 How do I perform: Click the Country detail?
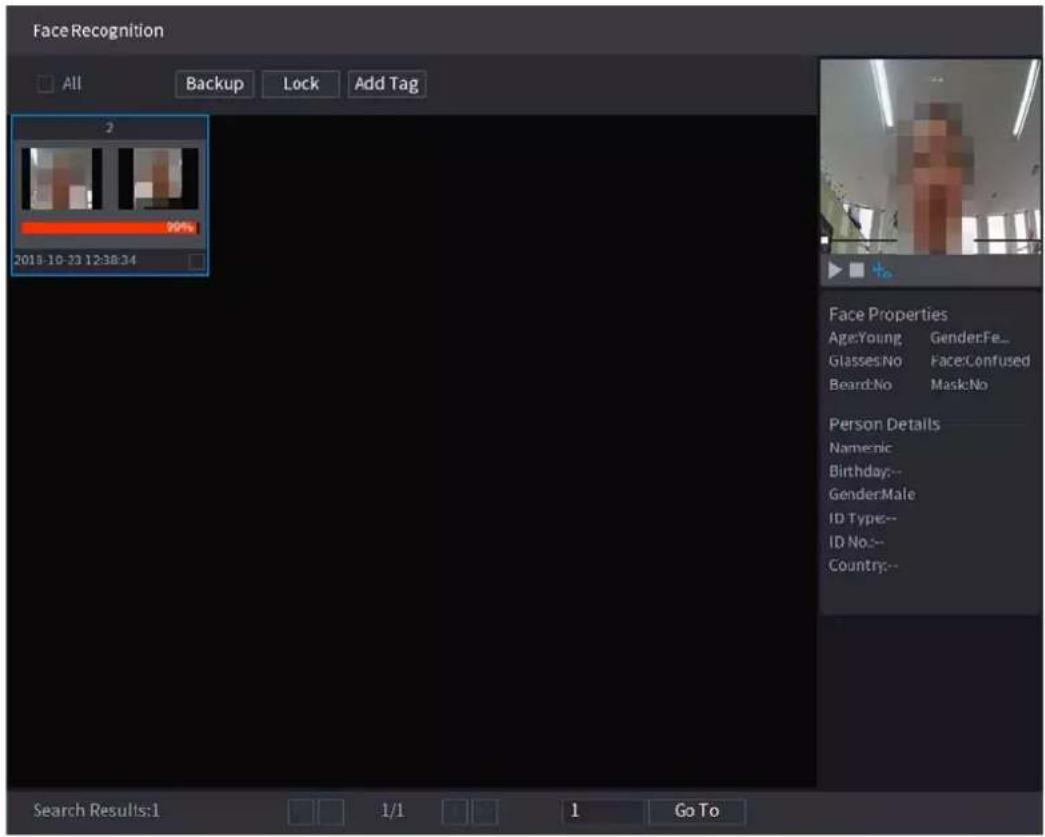[863, 565]
